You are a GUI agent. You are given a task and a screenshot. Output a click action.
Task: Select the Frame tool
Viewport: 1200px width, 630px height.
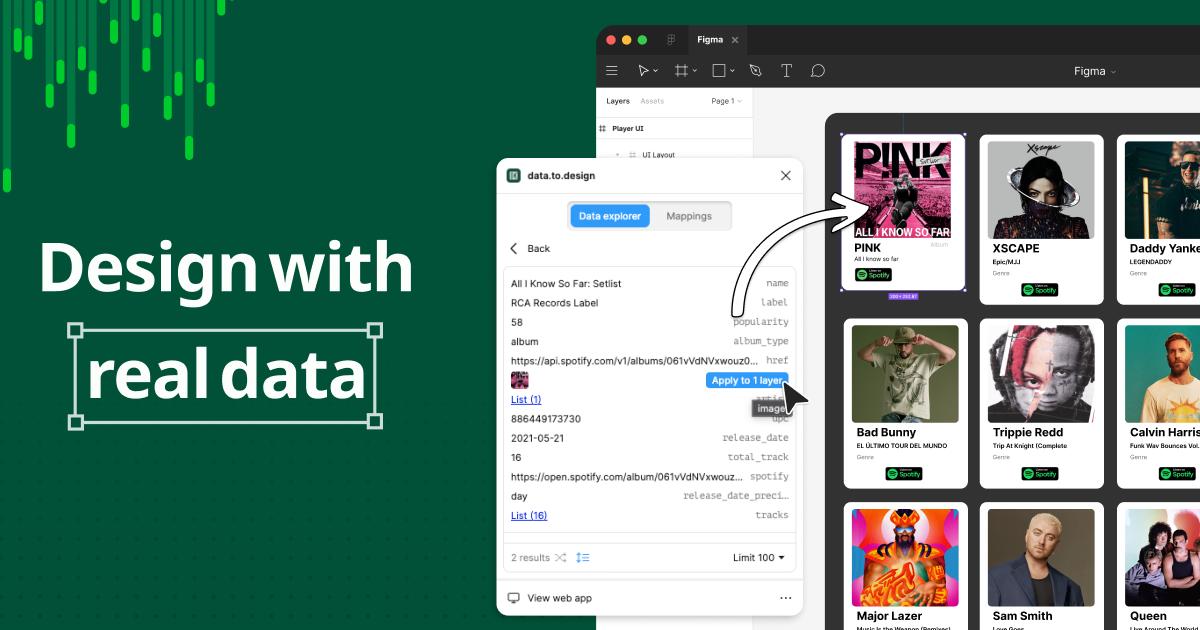[681, 71]
